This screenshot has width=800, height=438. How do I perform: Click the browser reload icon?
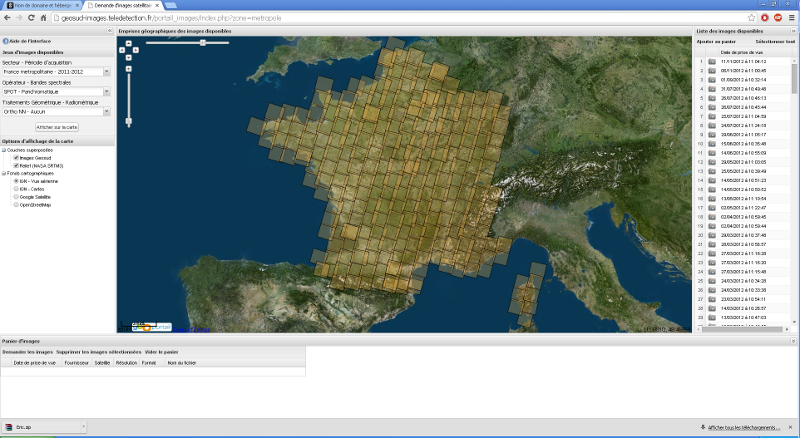click(x=33, y=18)
